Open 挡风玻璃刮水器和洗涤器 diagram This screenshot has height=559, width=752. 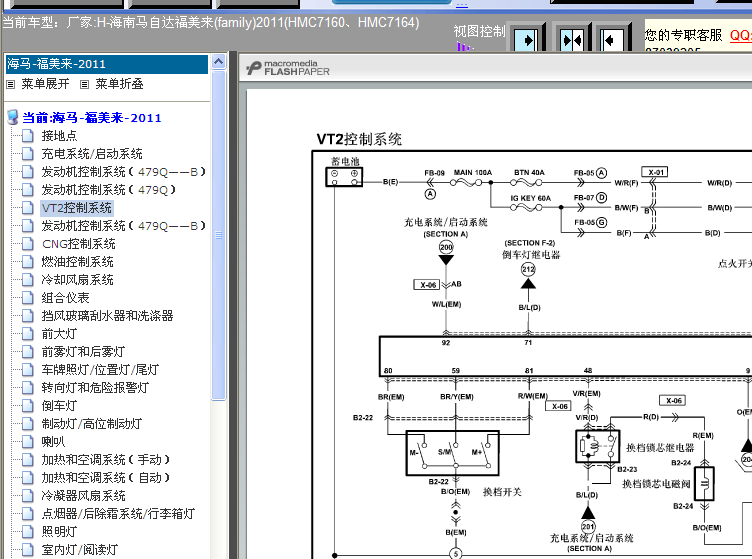click(x=107, y=315)
